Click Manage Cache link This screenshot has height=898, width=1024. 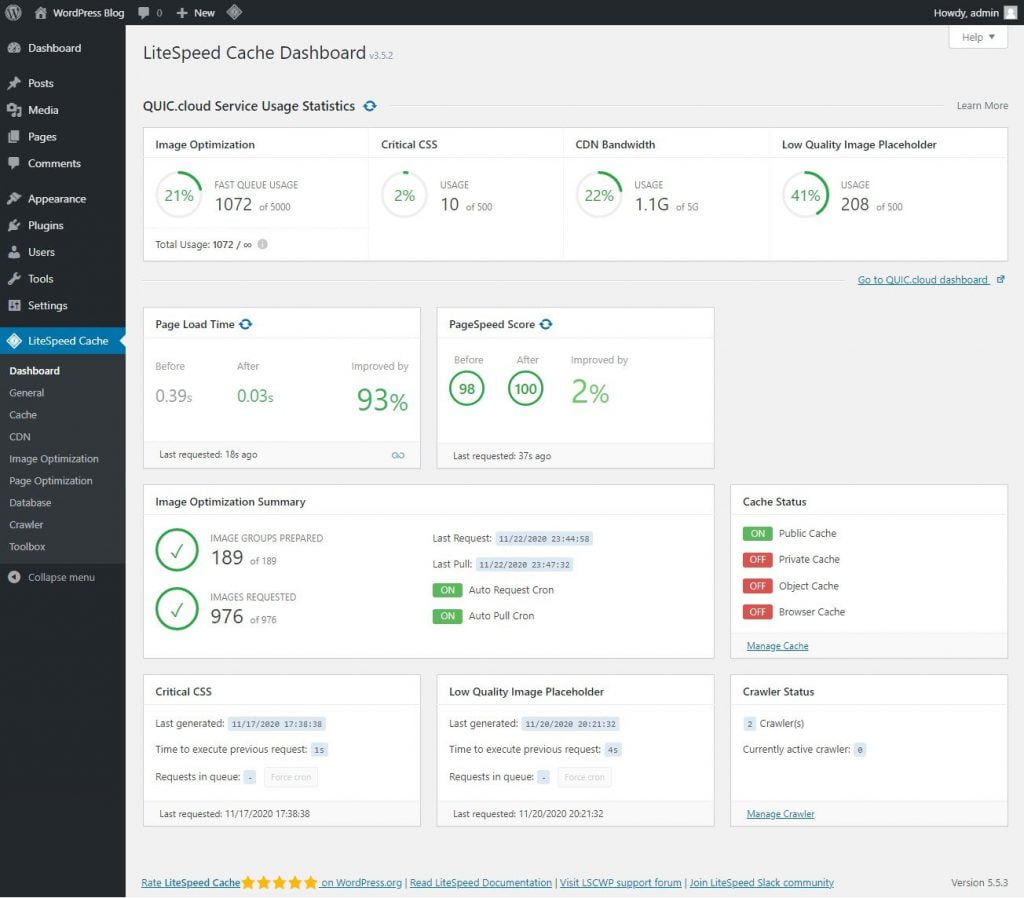point(777,646)
